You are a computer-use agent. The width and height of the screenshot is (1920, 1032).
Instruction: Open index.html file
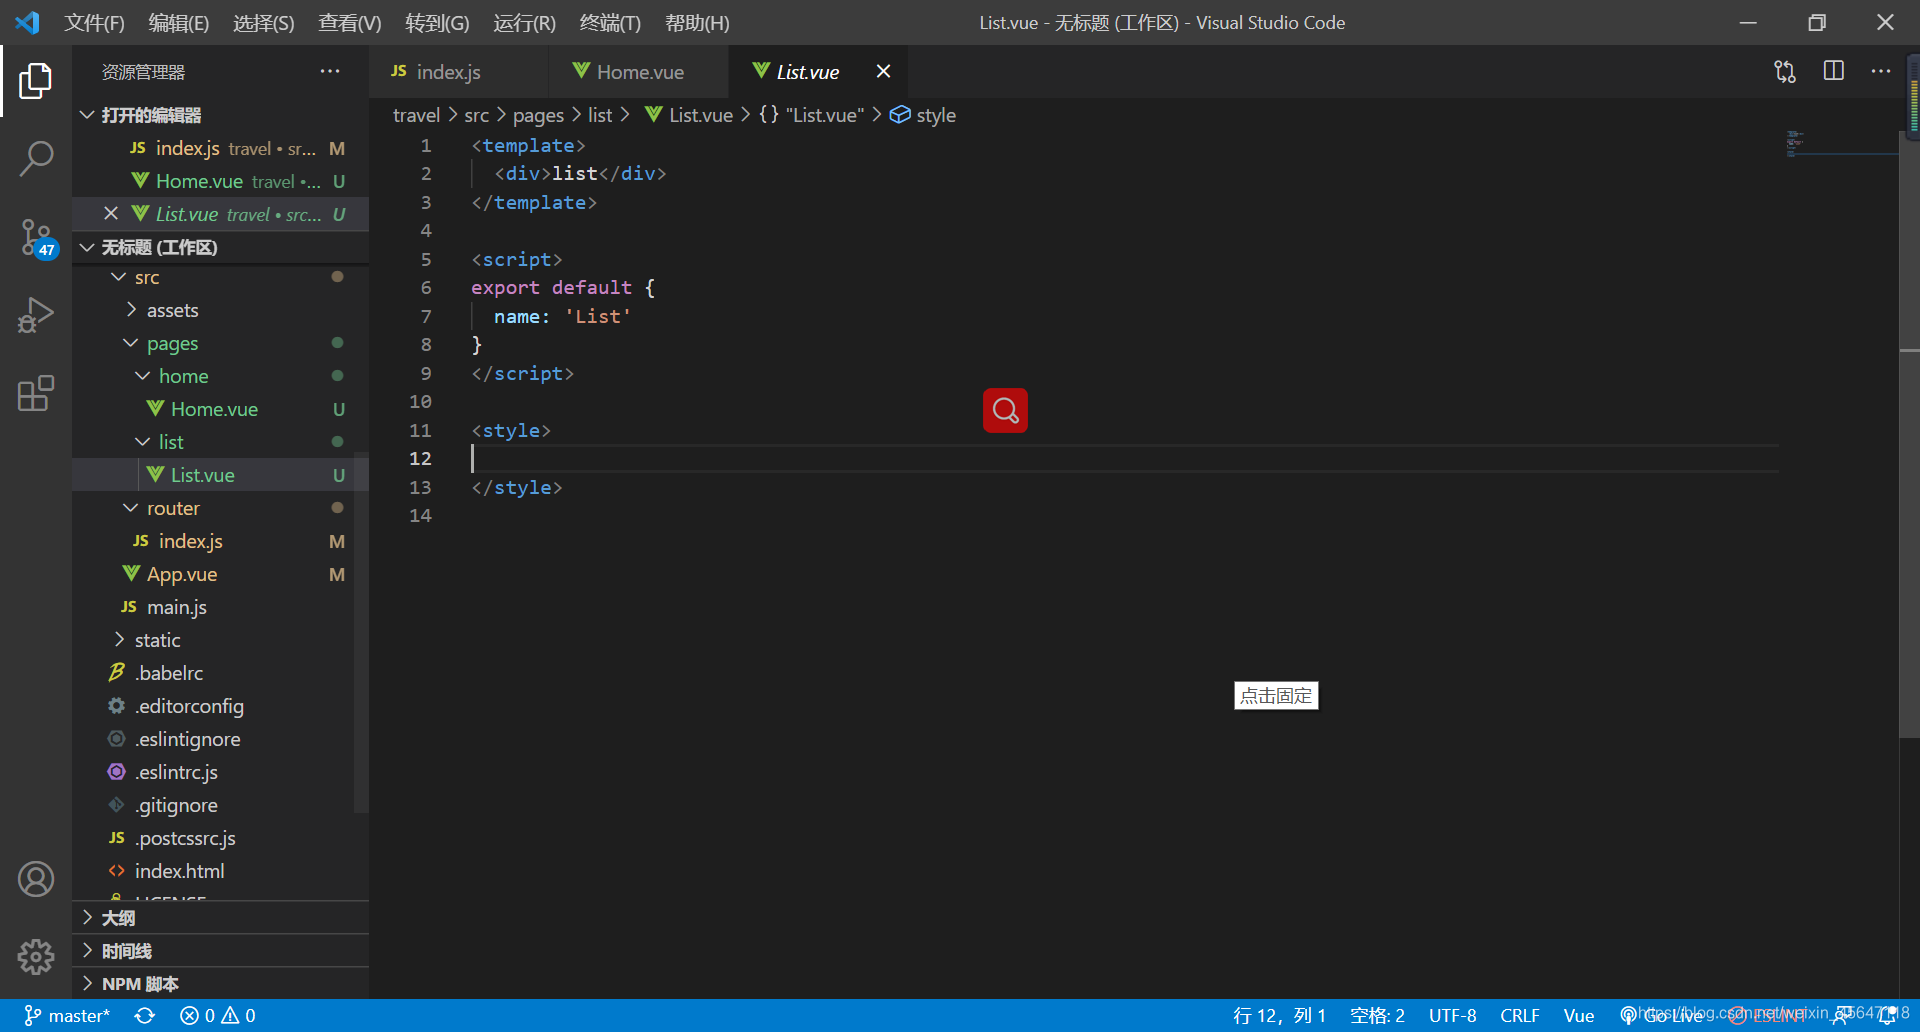tap(220, 871)
